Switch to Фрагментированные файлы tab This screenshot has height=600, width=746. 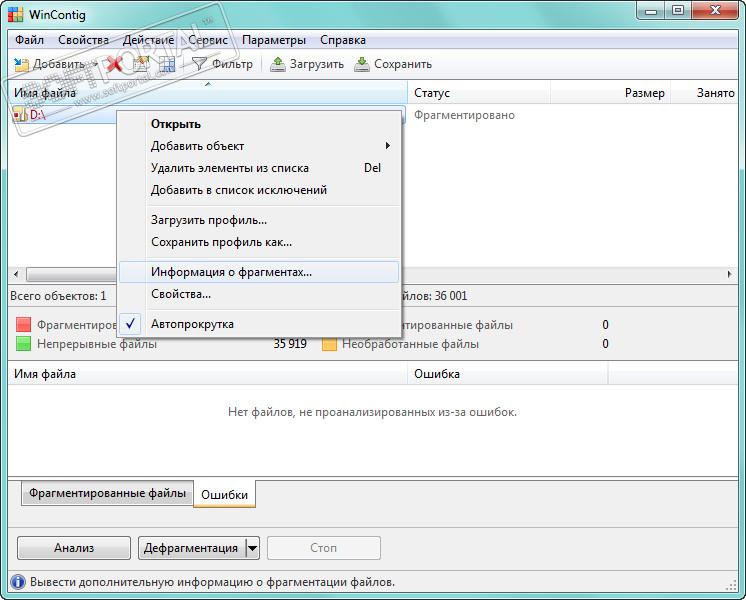click(108, 493)
